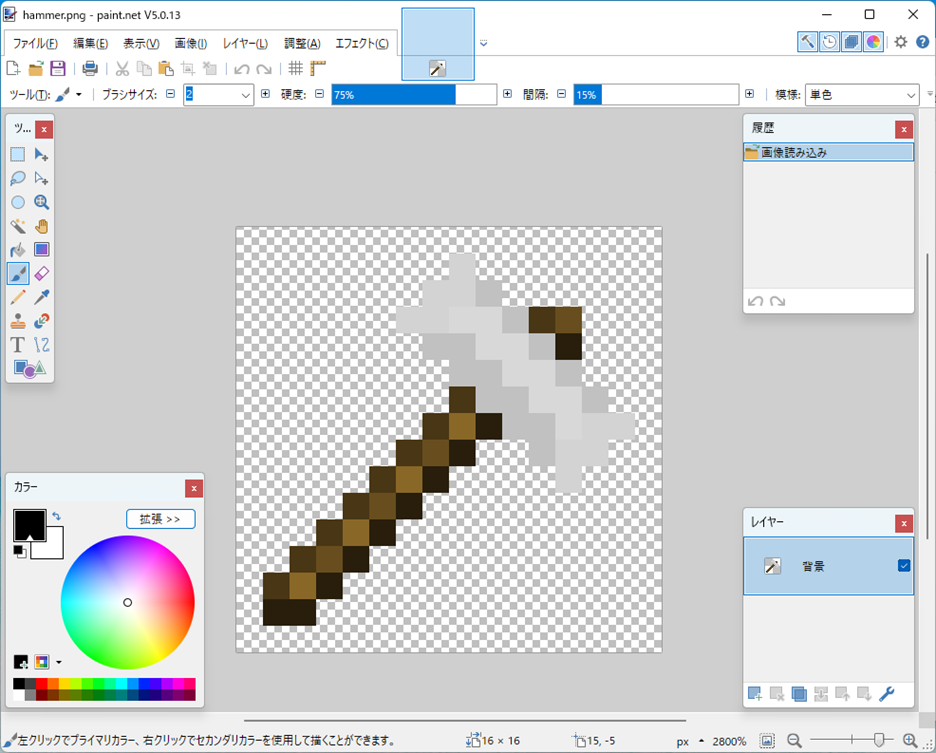Expand the tool chooser dropdown arrow
The height and width of the screenshot is (753, 936).
[79, 95]
